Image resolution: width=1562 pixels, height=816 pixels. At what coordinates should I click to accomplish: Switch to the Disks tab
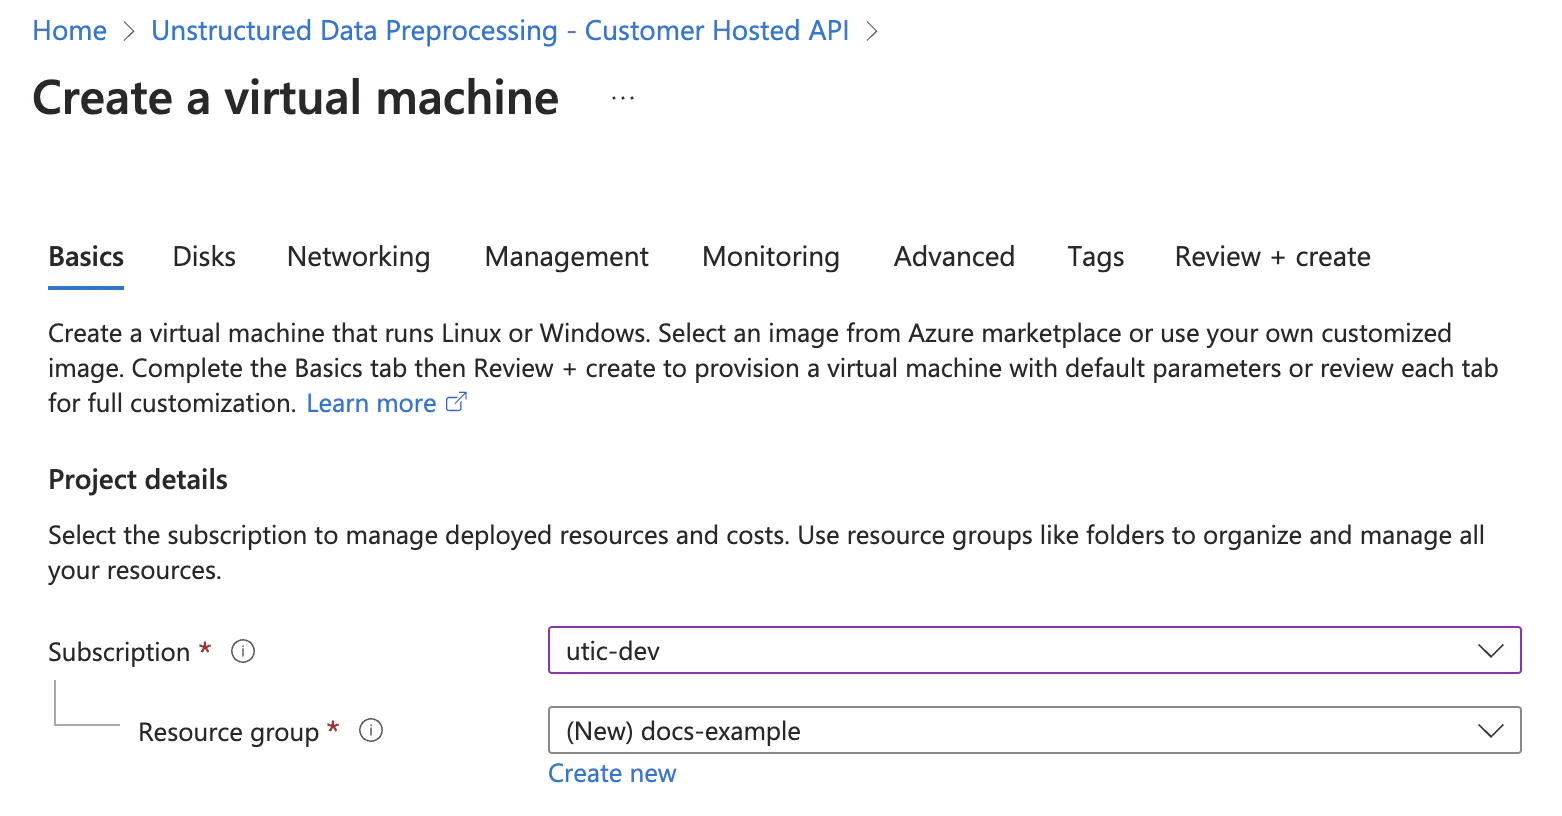pos(204,257)
